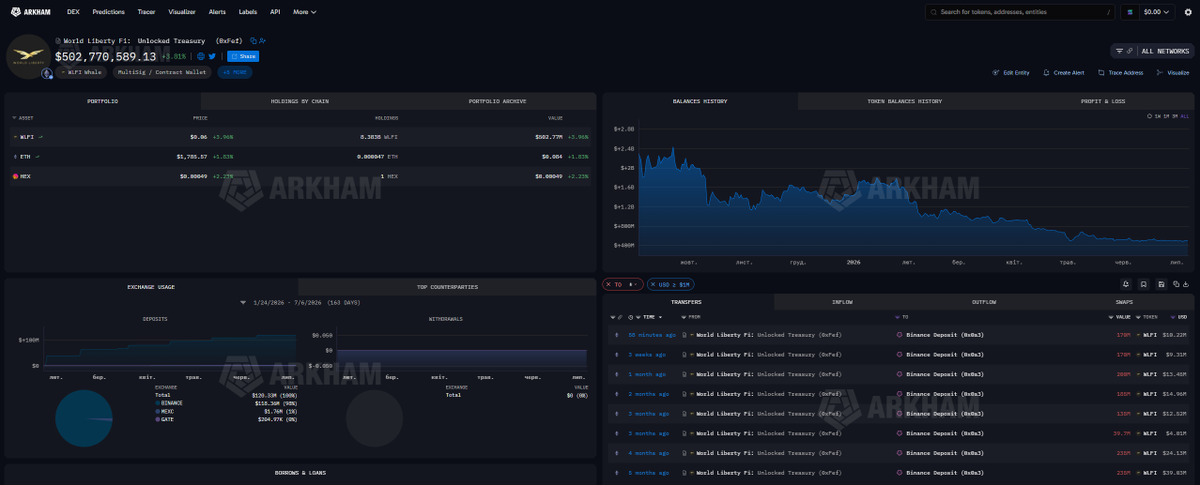Click the Binance Deposit icon in first transfer row

(900, 335)
